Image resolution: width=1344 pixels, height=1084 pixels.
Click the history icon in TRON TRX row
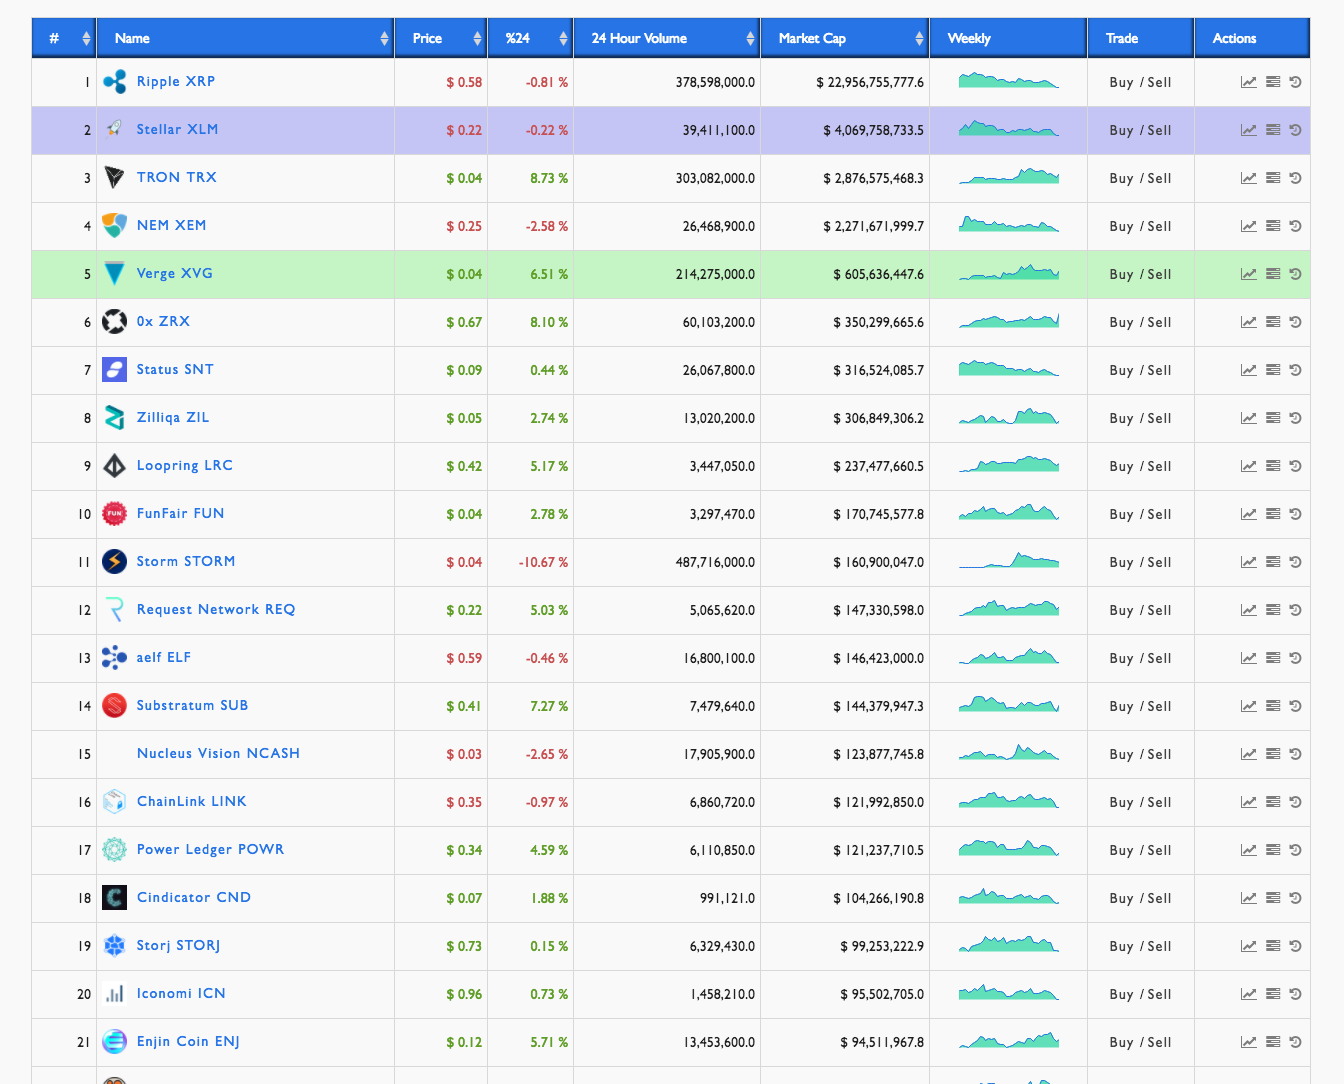(x=1295, y=178)
